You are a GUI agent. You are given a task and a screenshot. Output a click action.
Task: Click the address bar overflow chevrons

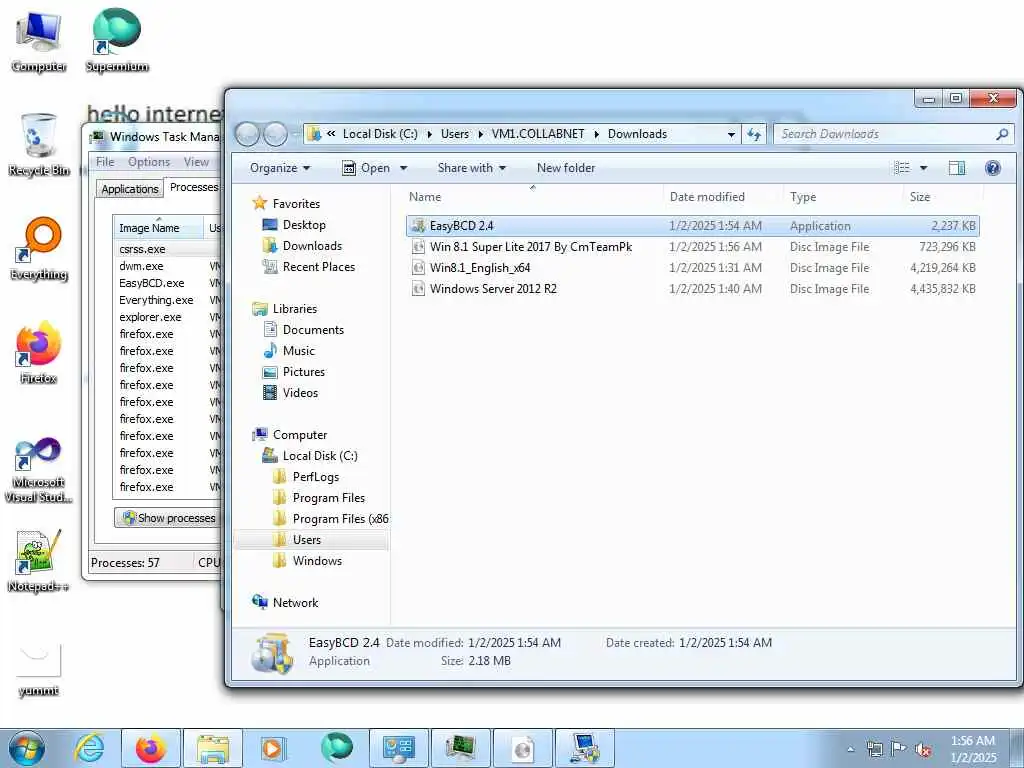(331, 134)
